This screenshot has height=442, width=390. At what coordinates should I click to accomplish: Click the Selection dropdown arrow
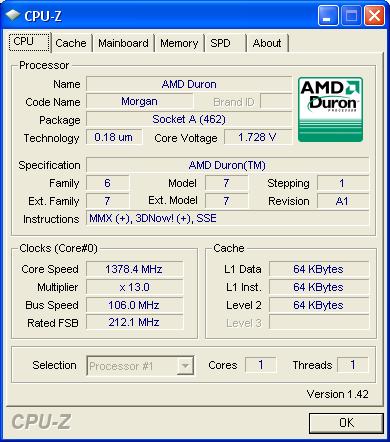click(185, 366)
